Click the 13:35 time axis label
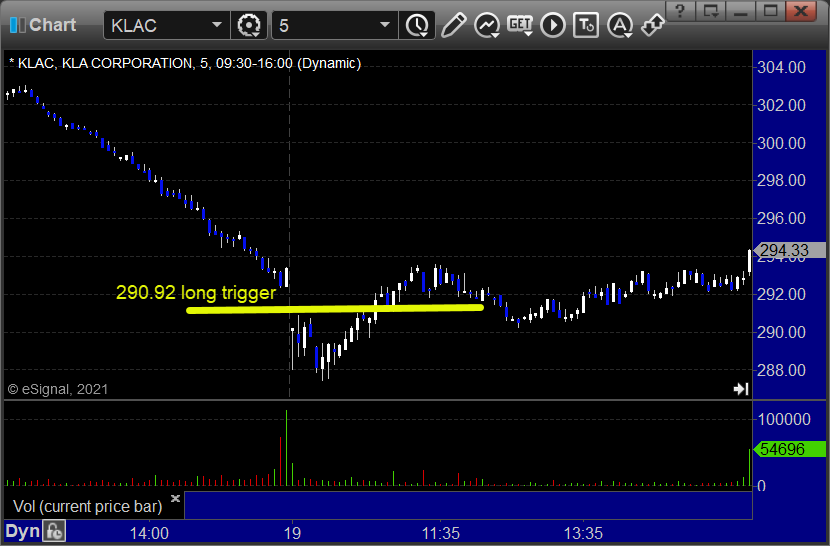 tap(583, 533)
